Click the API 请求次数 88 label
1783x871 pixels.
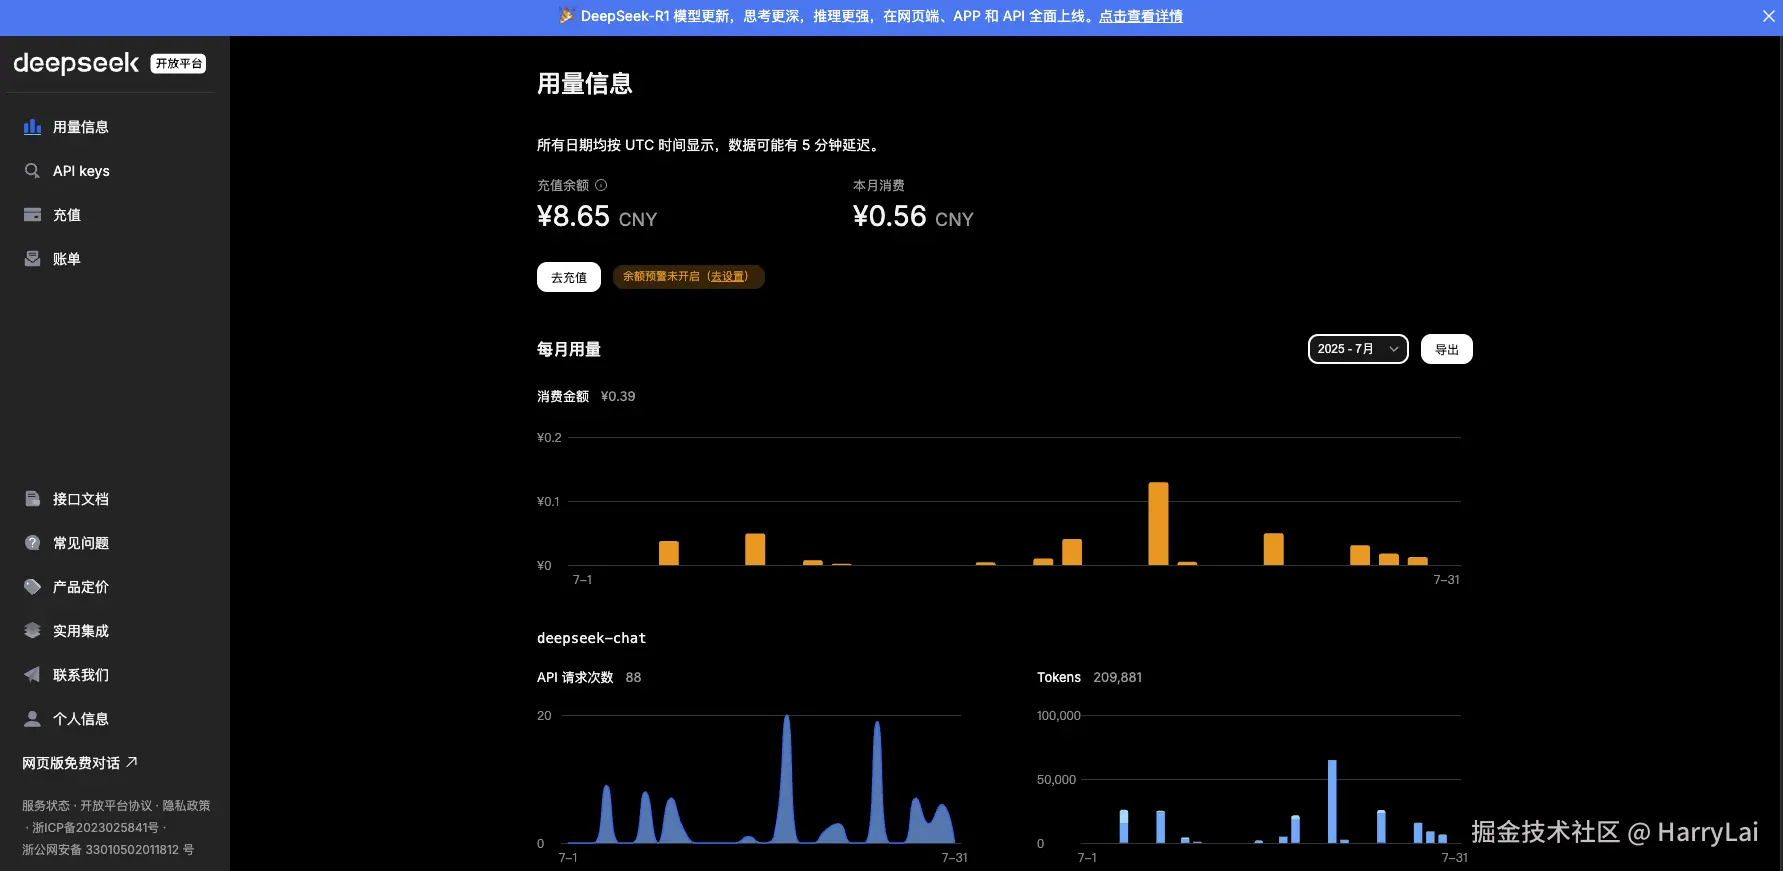pyautogui.click(x=589, y=677)
